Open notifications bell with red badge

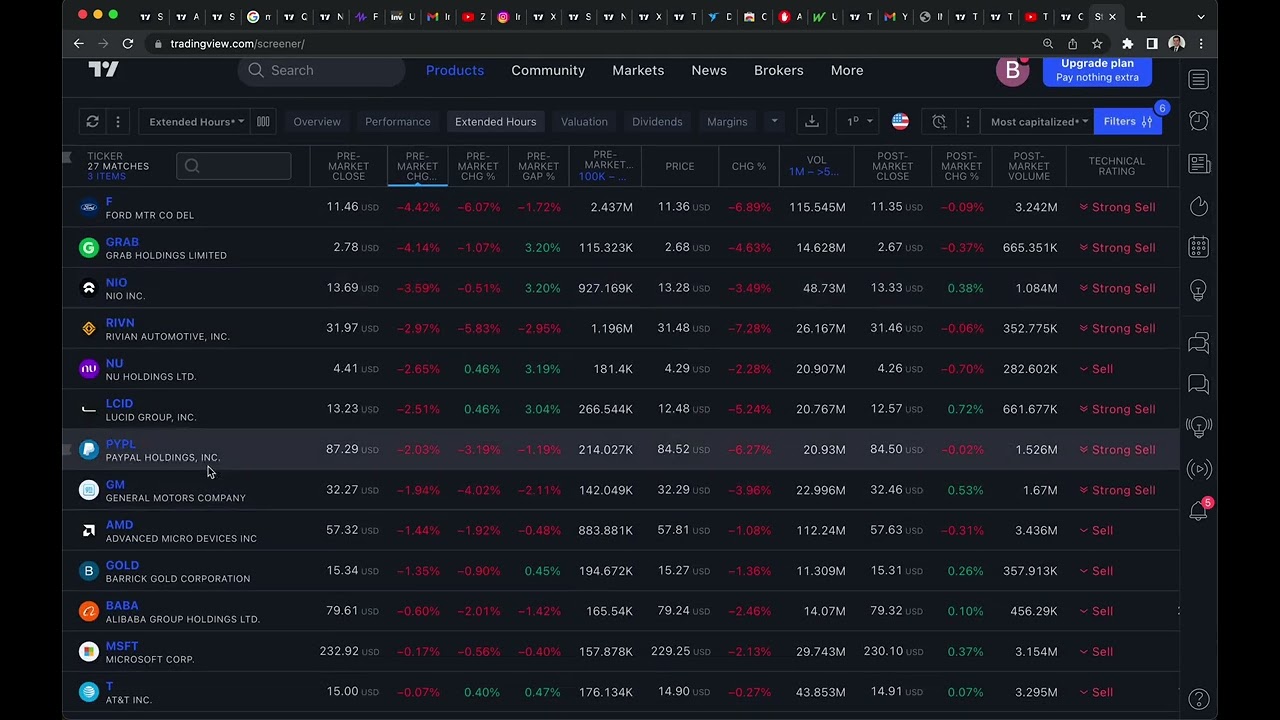pos(1198,511)
